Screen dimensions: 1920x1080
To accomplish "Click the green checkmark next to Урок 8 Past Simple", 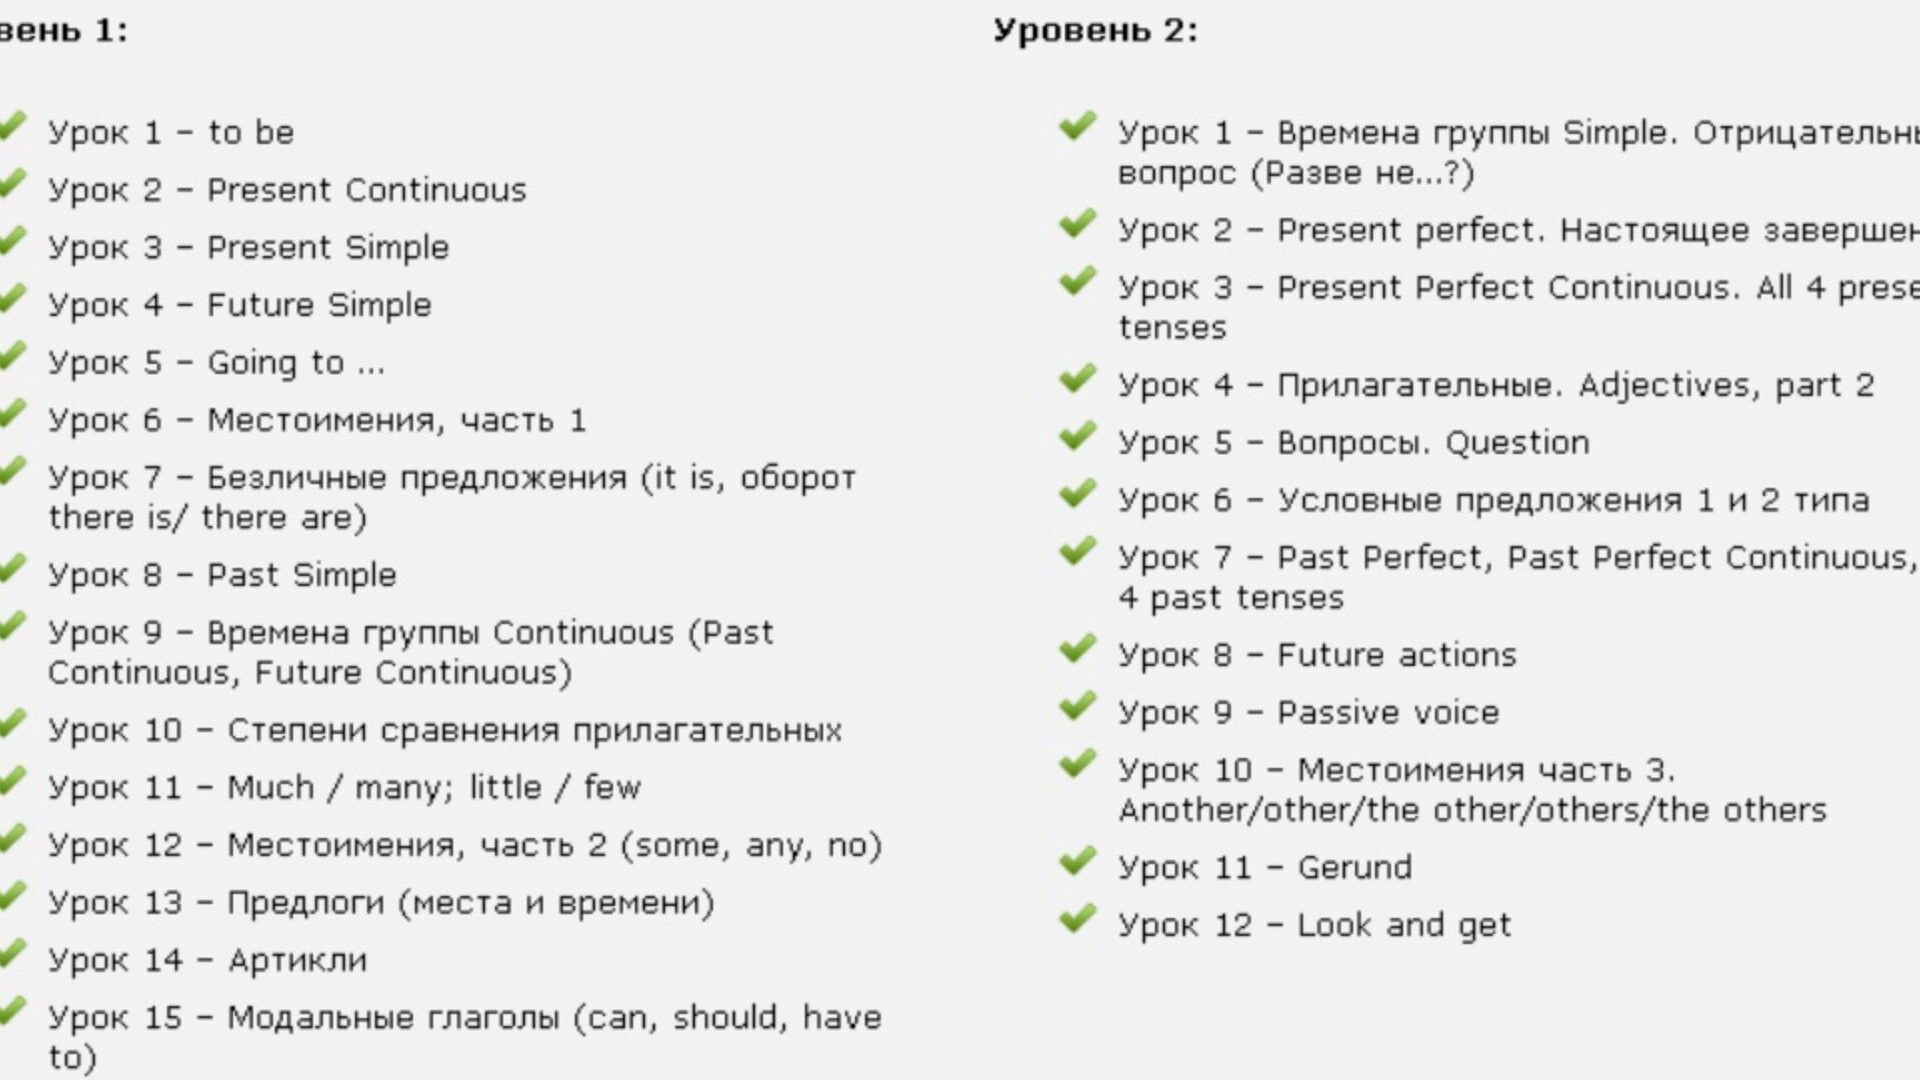I will coord(12,569).
